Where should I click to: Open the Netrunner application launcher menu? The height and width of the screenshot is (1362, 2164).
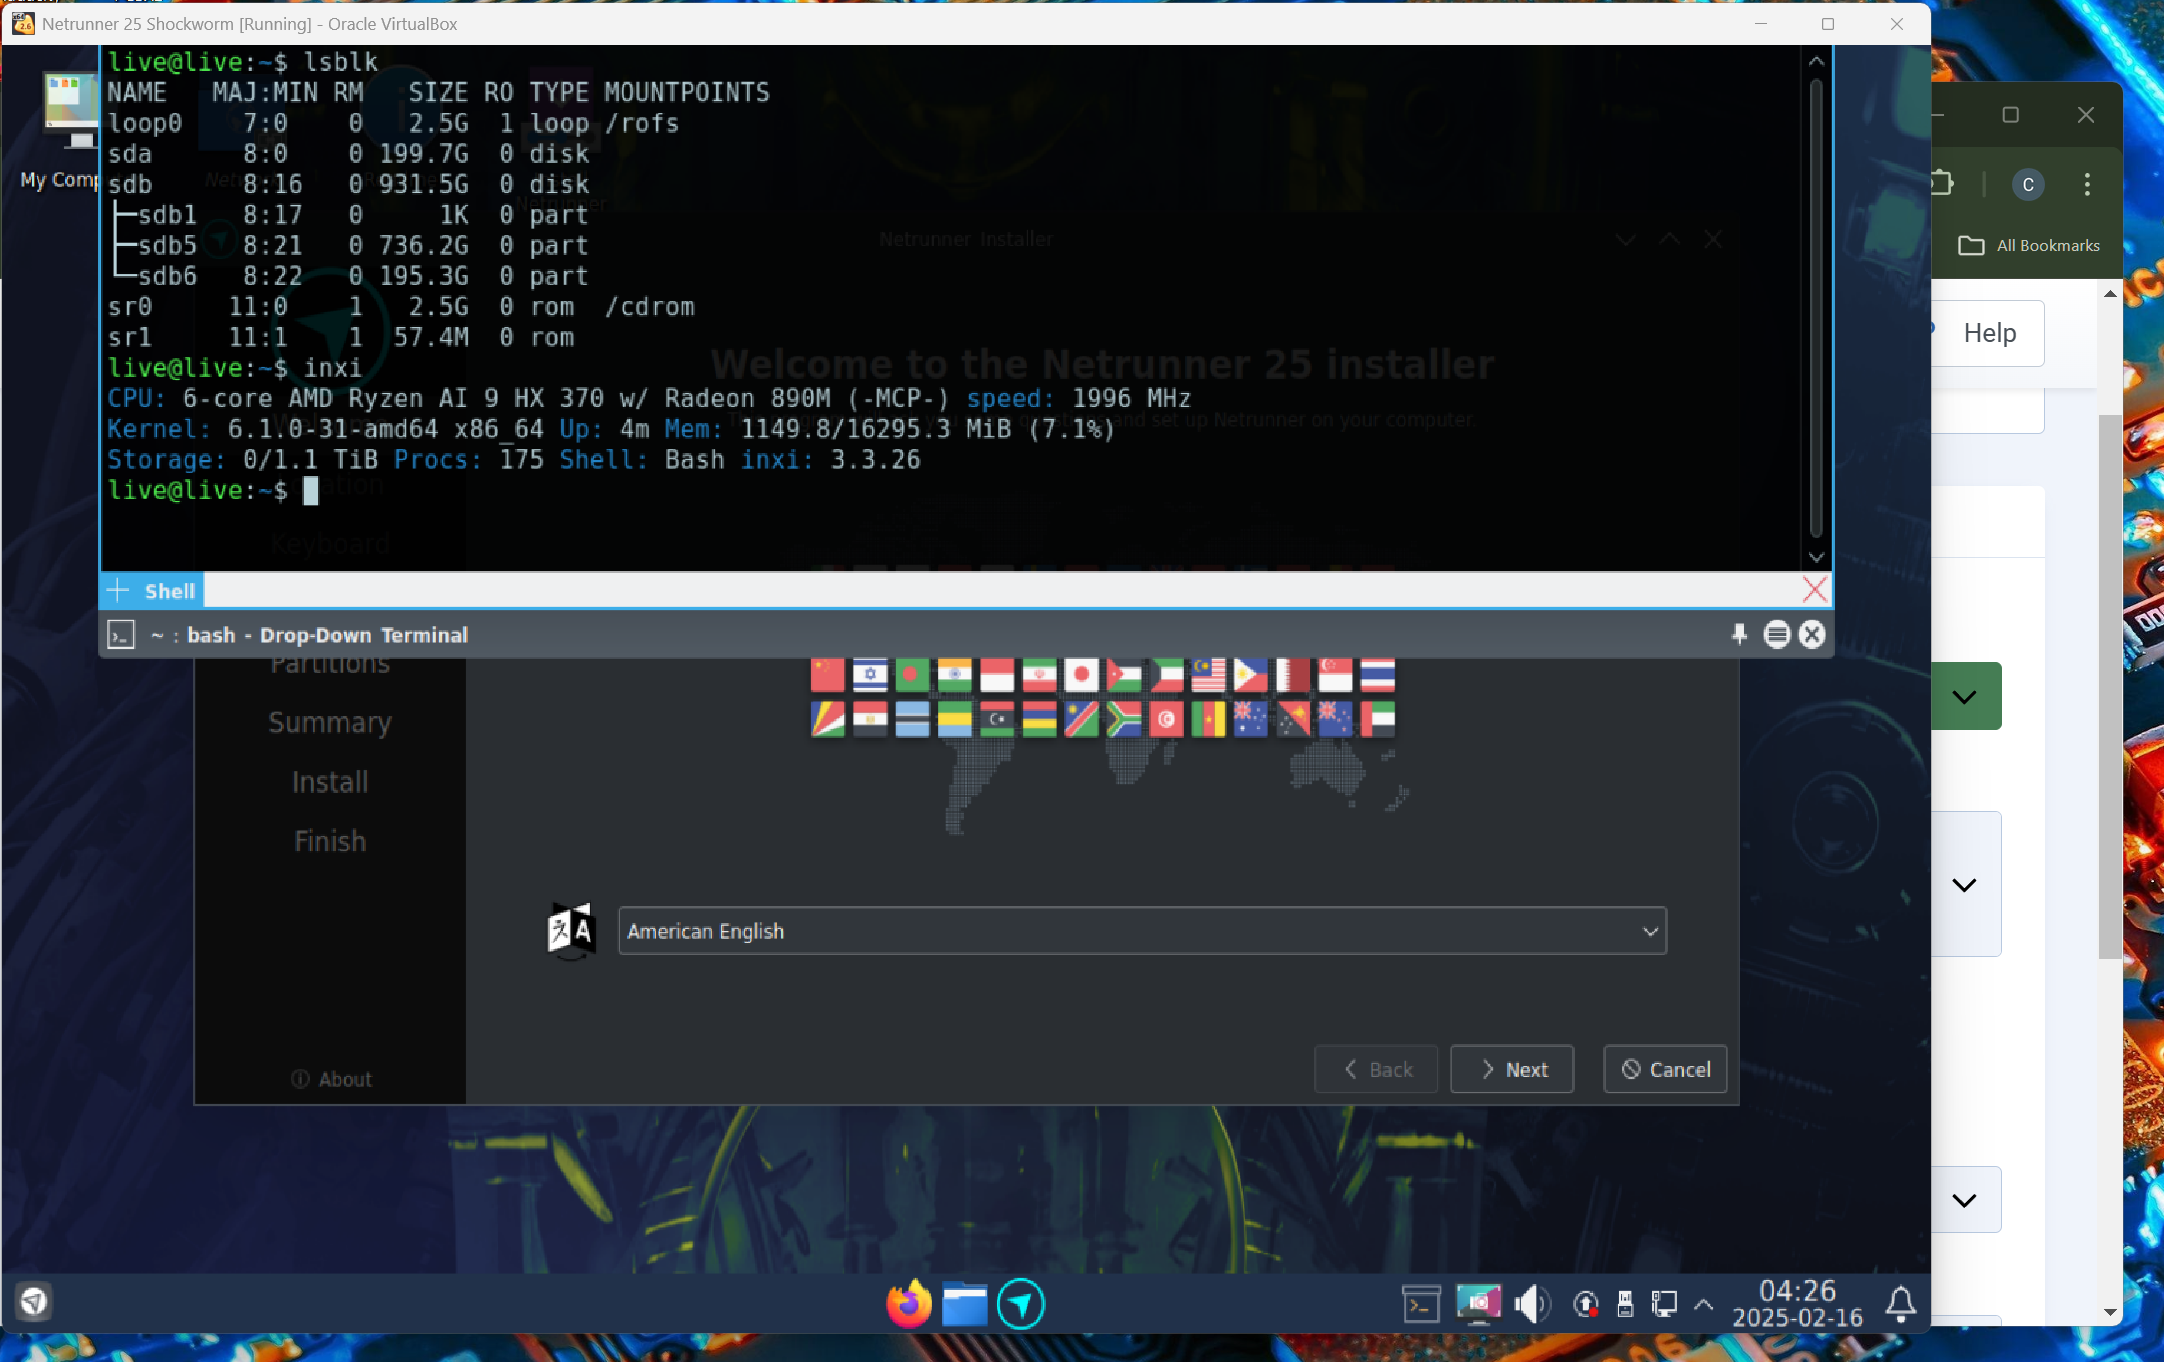(34, 1301)
